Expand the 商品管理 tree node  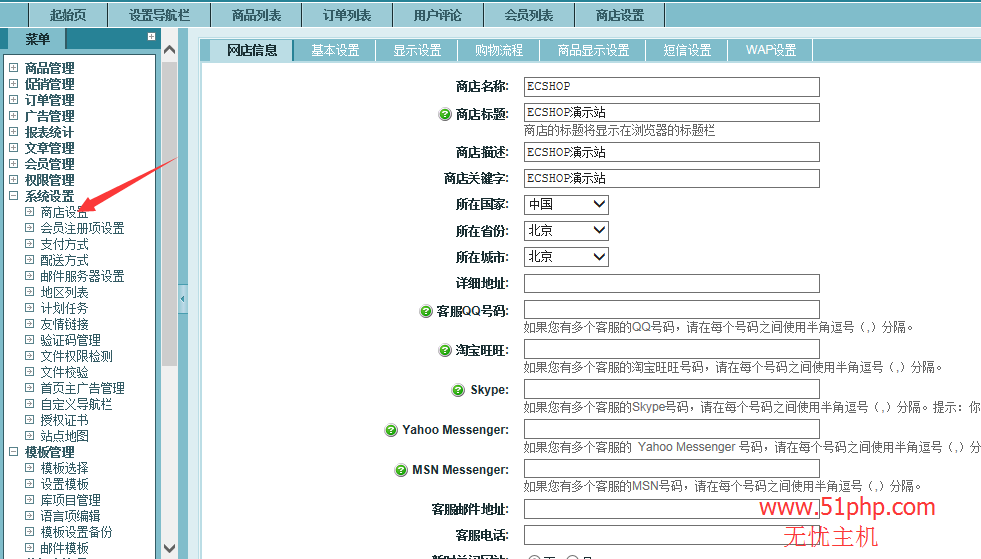coord(14,68)
